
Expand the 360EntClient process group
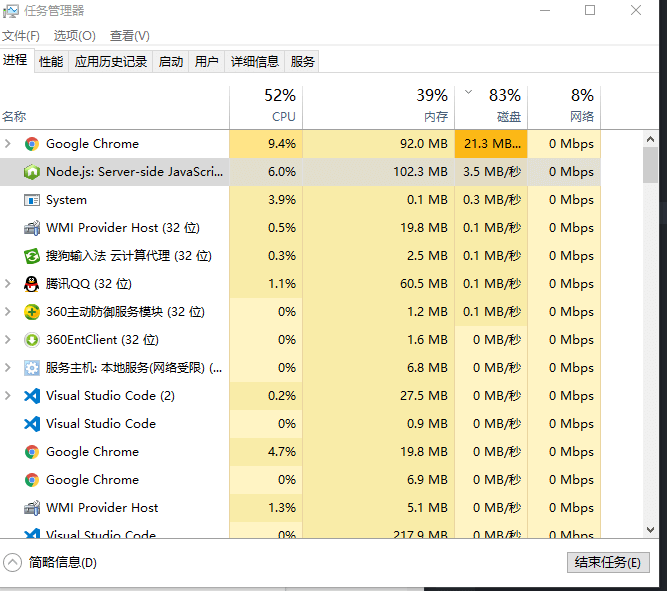pos(8,340)
